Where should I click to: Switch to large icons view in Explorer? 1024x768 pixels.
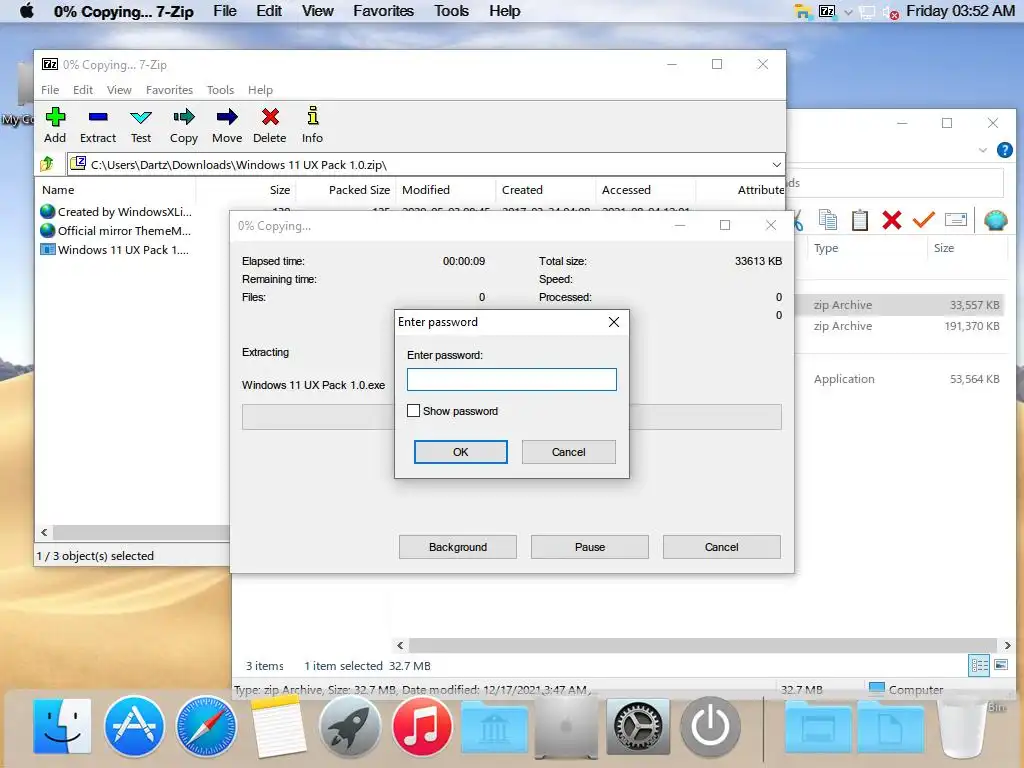coord(1000,665)
